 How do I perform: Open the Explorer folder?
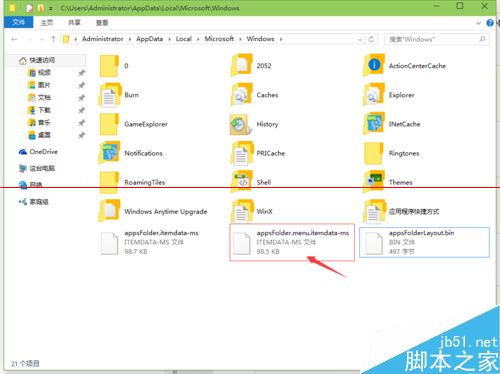(389, 95)
